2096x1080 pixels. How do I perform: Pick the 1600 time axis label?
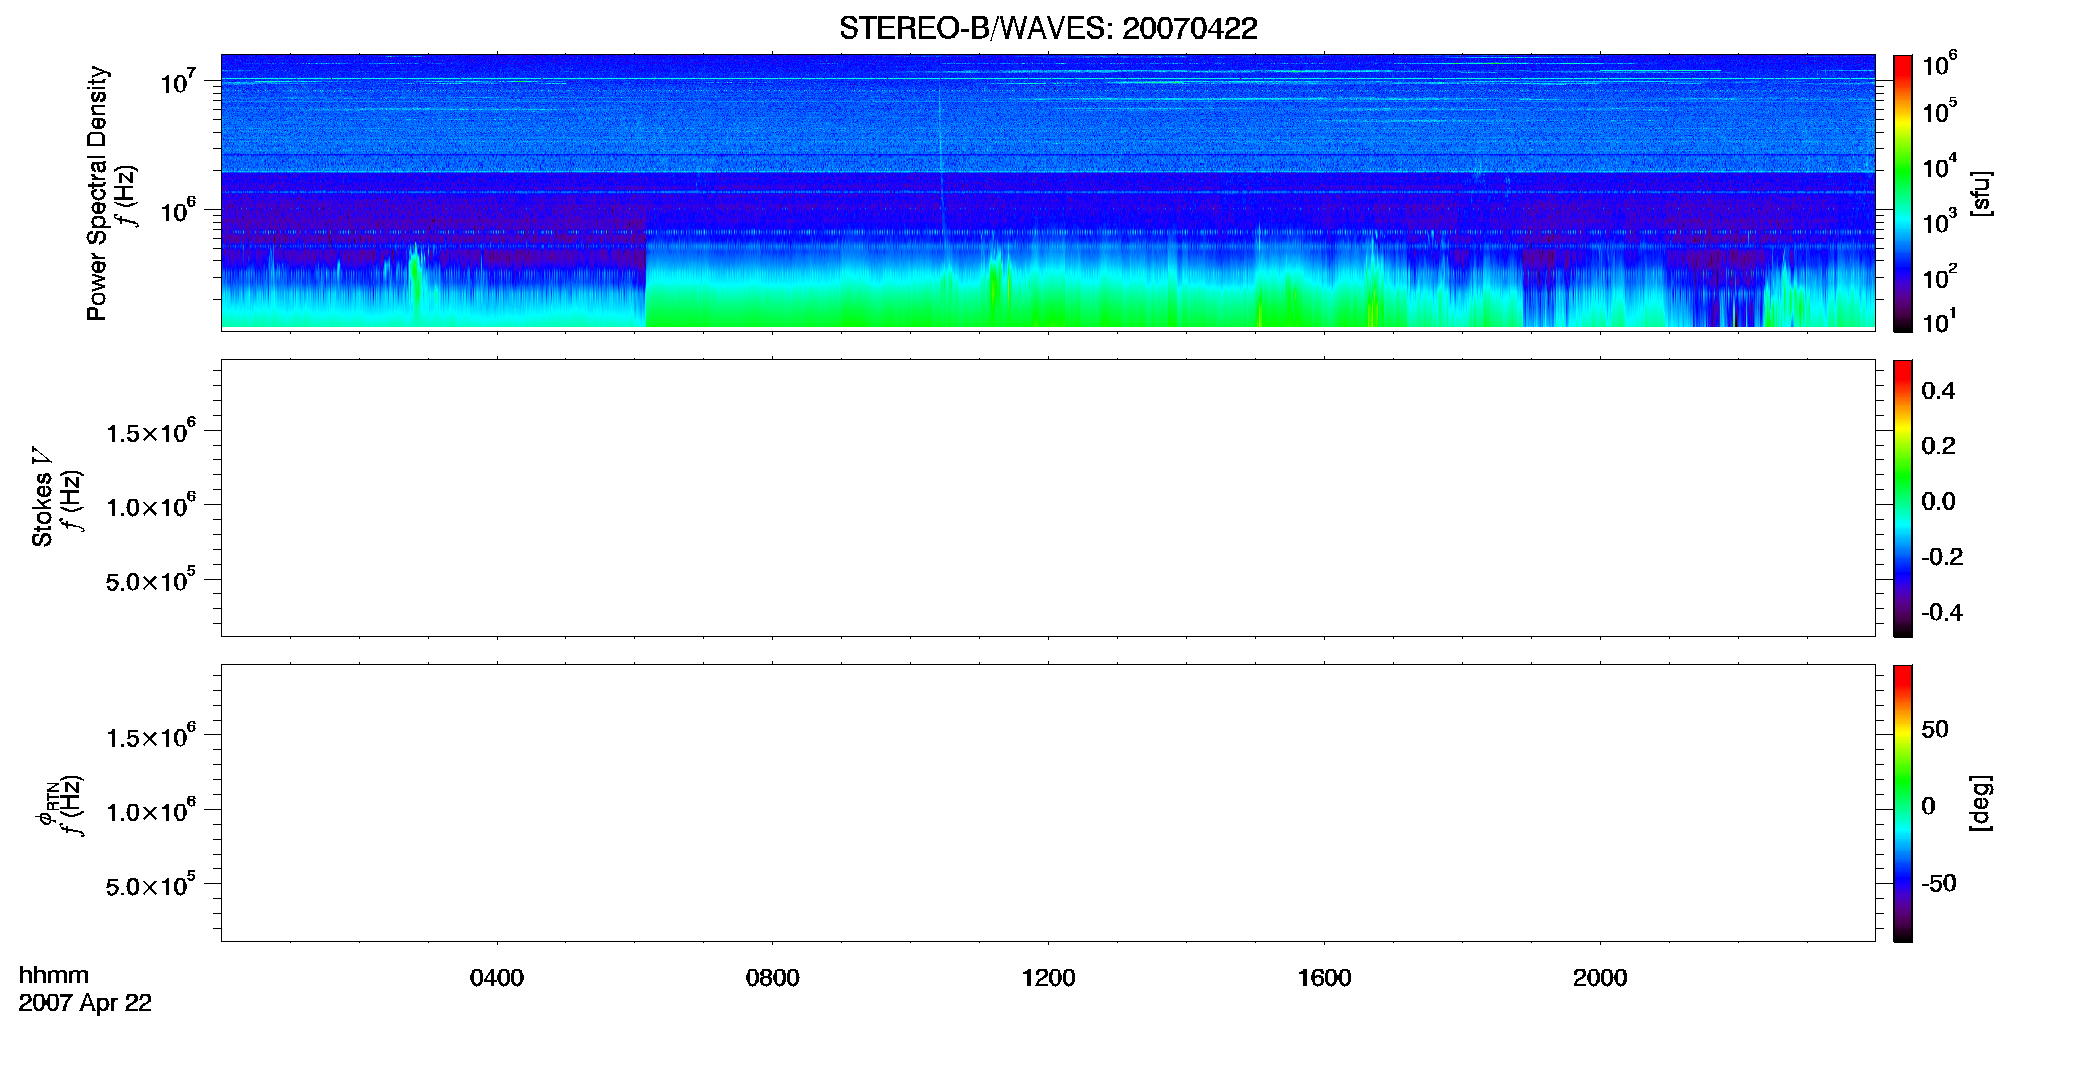[x=1324, y=978]
